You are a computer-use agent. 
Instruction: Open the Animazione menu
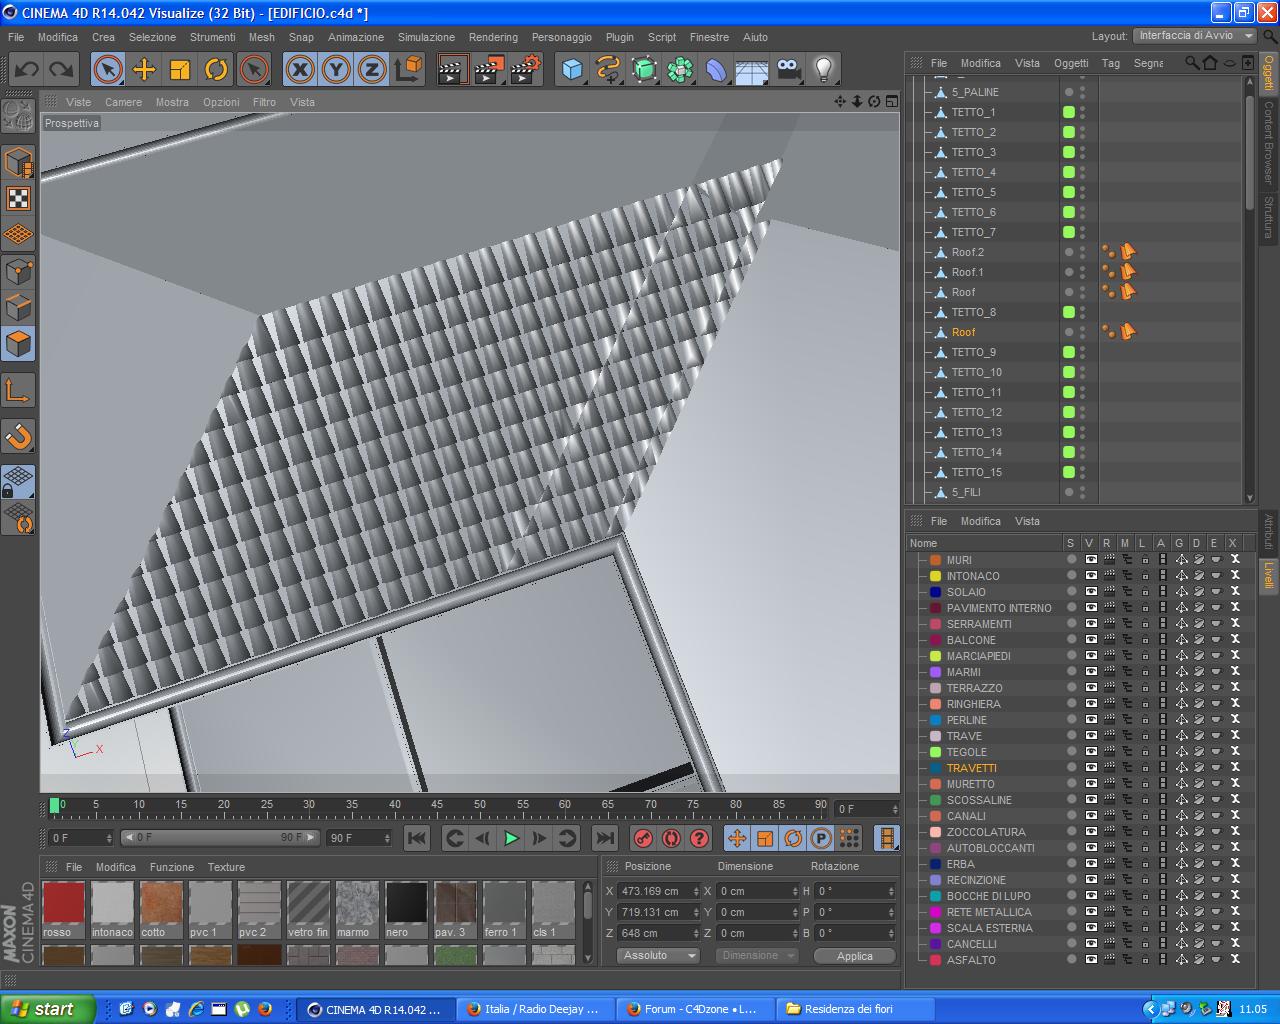click(x=356, y=37)
